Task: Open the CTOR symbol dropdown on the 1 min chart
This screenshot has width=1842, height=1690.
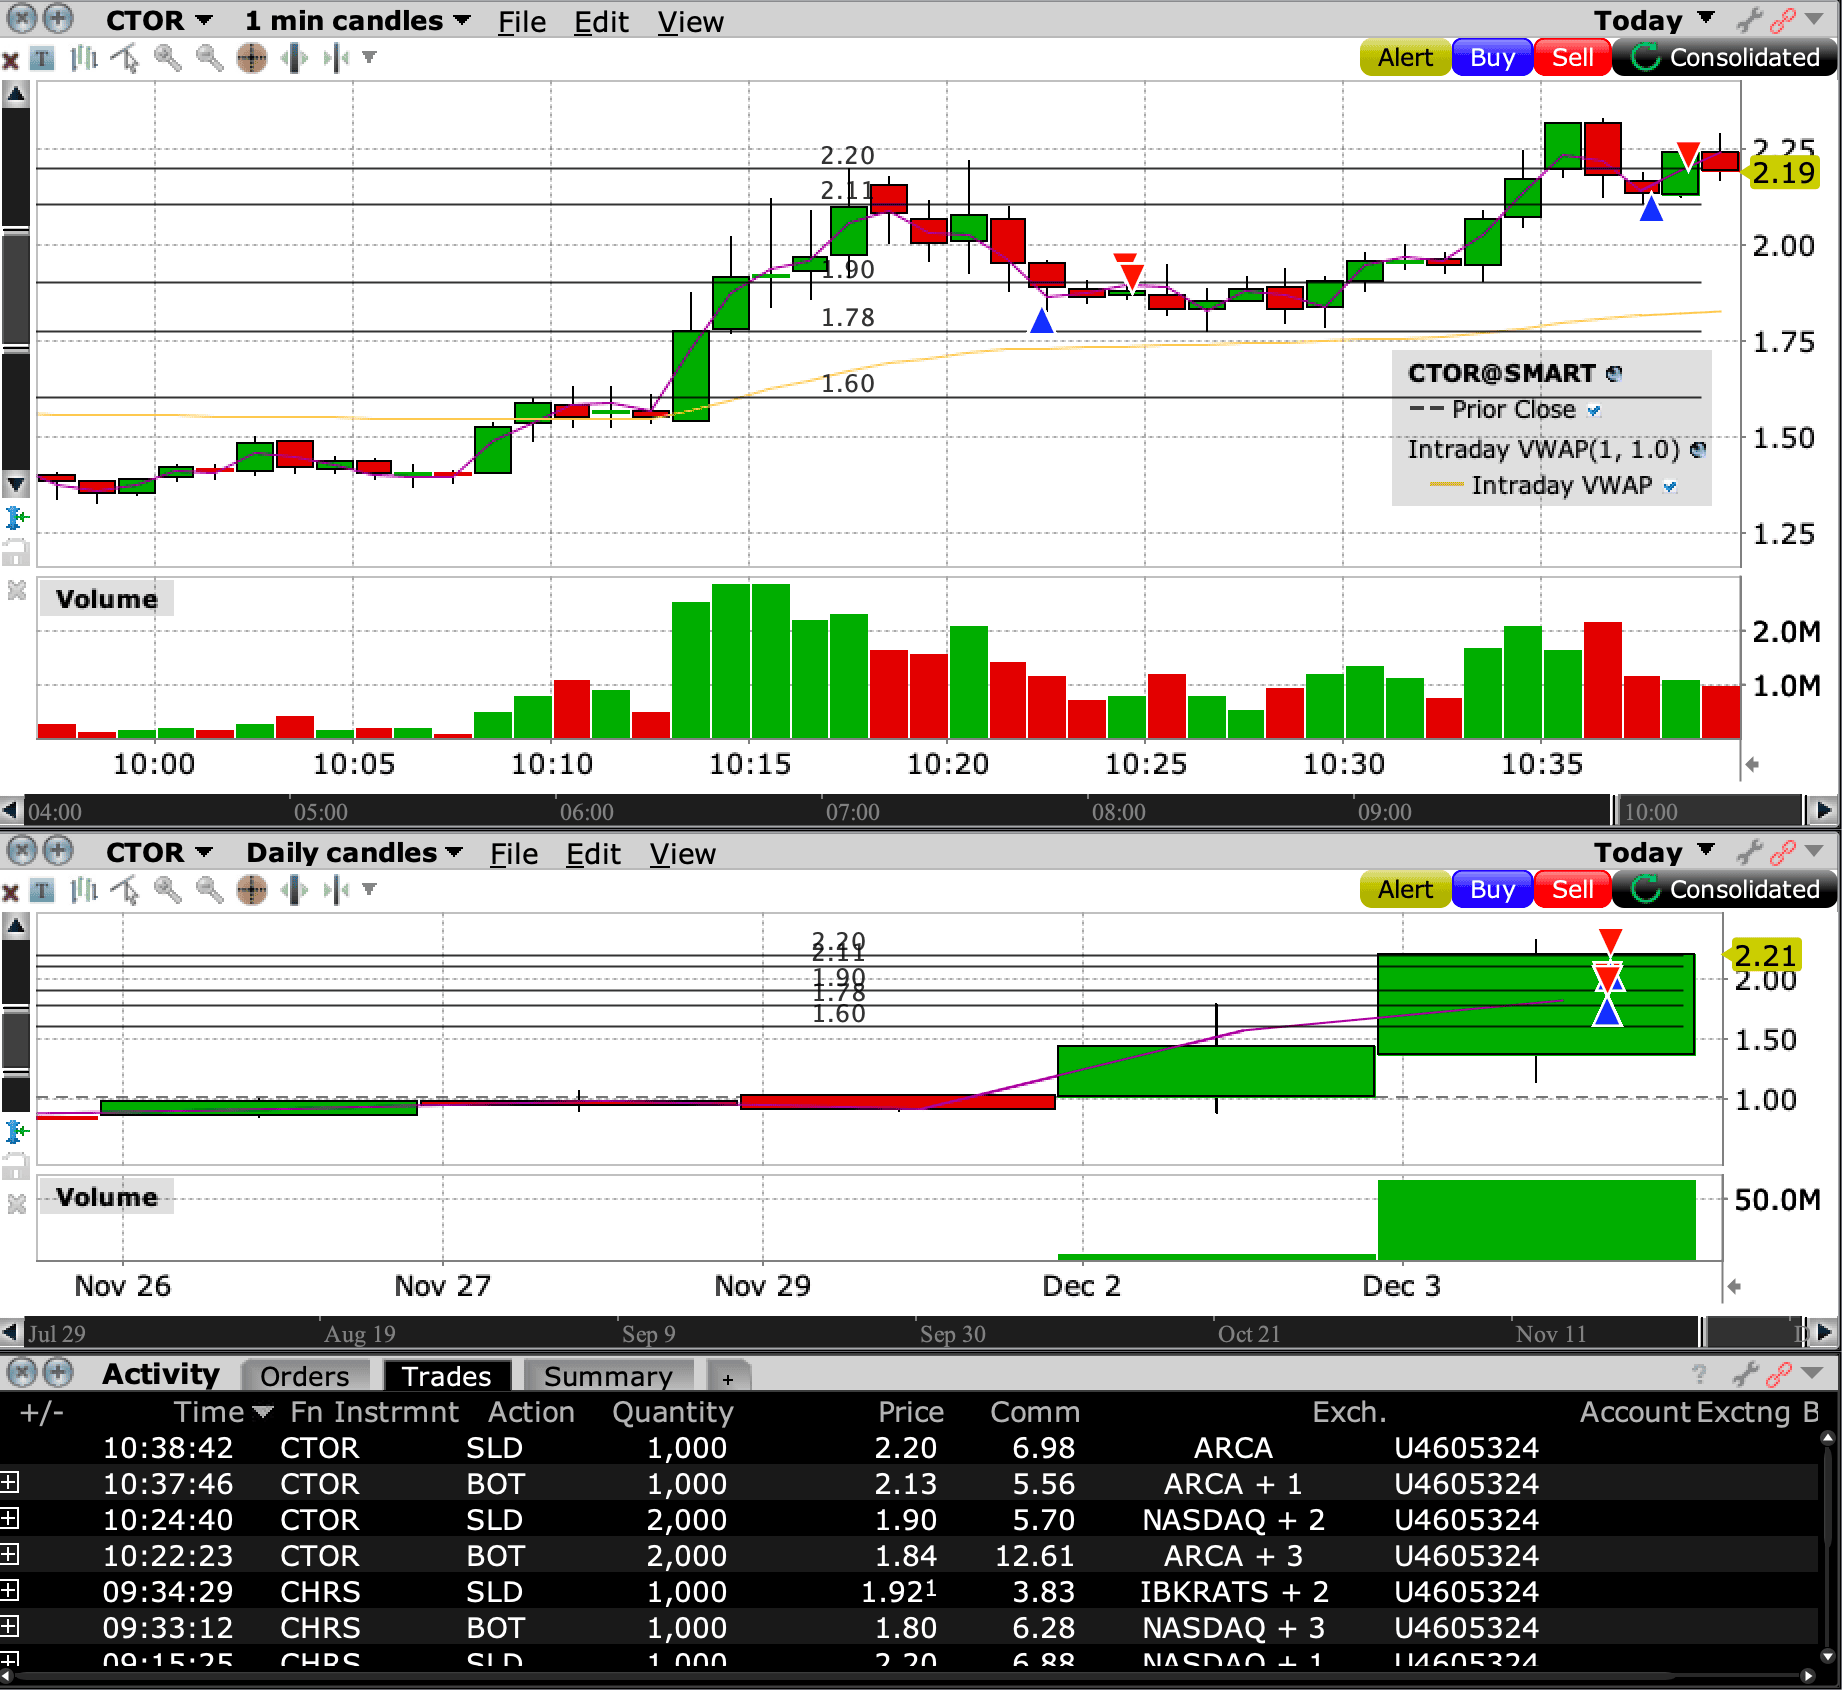Action: [x=159, y=21]
